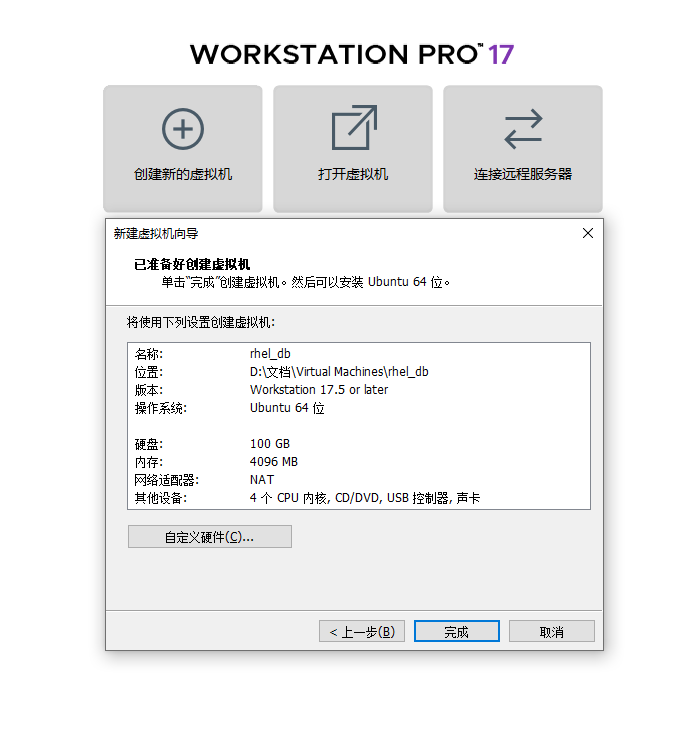The height and width of the screenshot is (754, 695).
Task: Click 完成 to create the VM
Action: [456, 631]
